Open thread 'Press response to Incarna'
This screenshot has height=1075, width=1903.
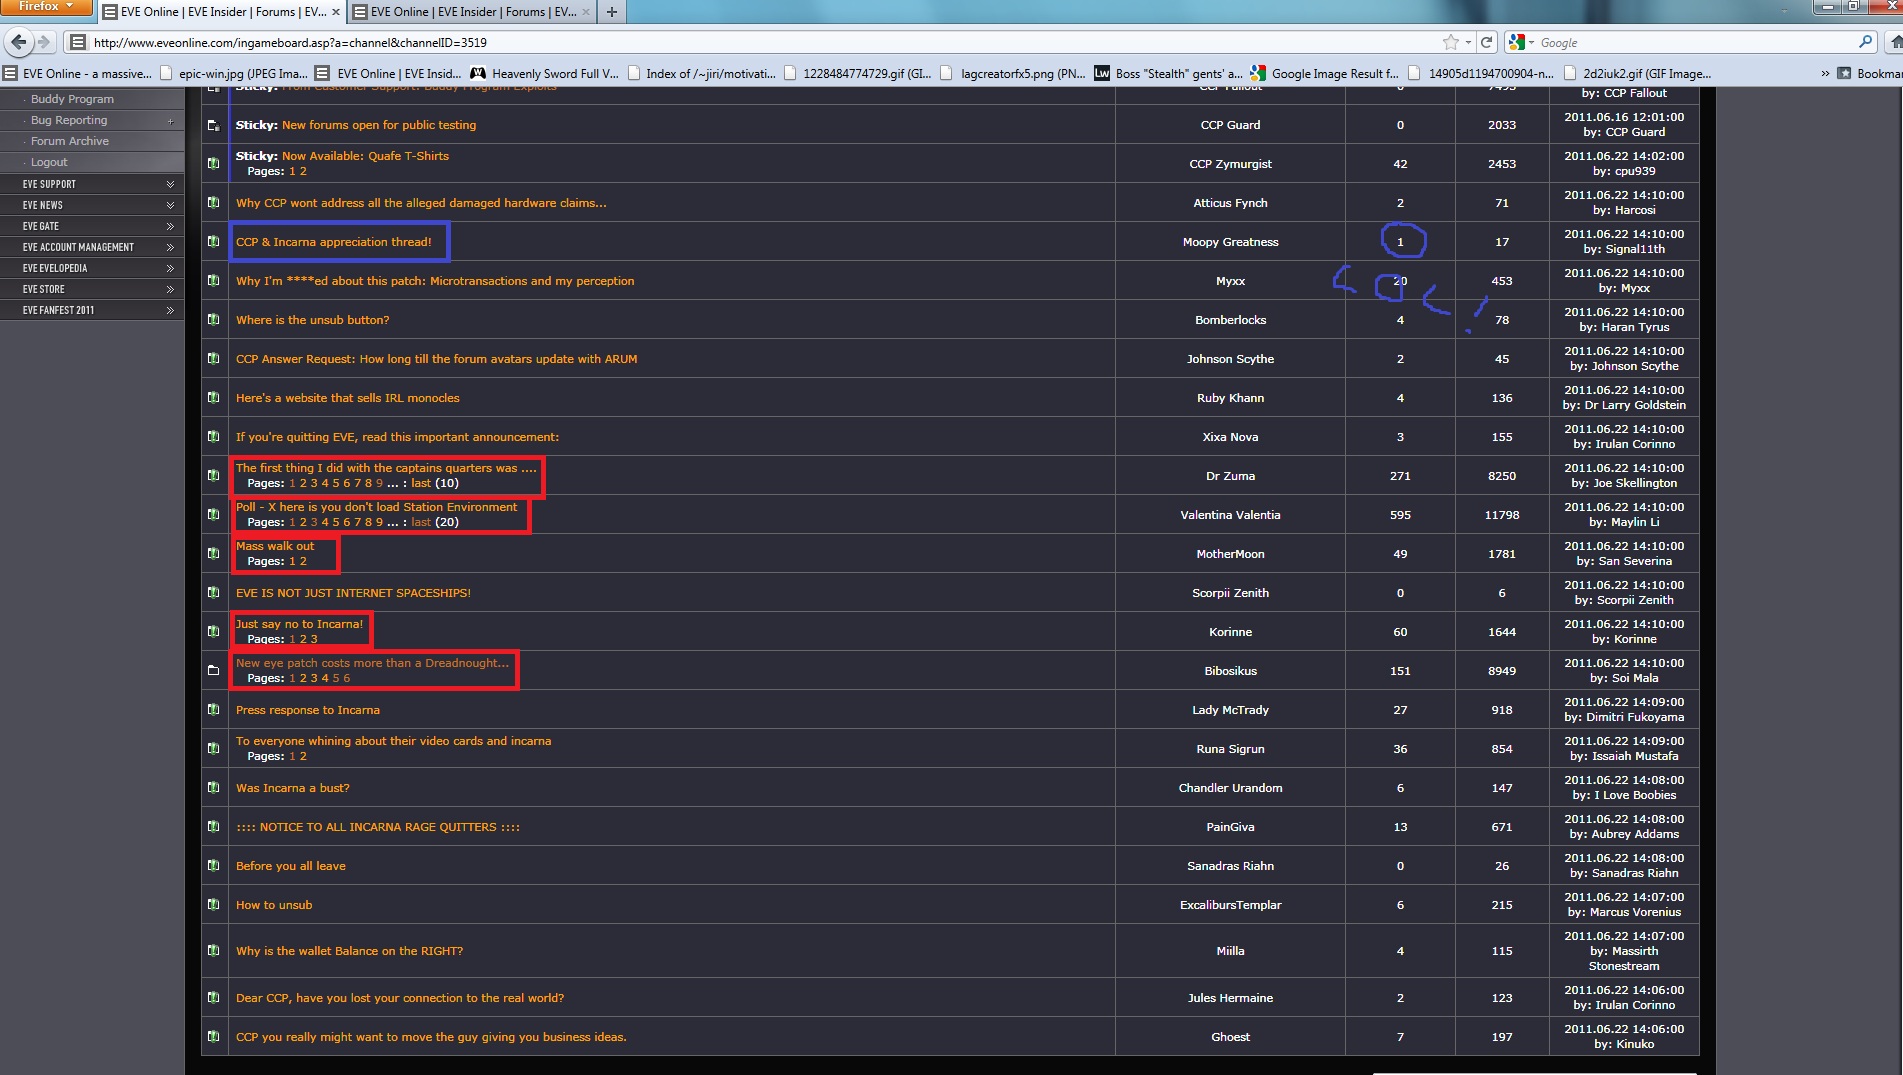click(308, 710)
